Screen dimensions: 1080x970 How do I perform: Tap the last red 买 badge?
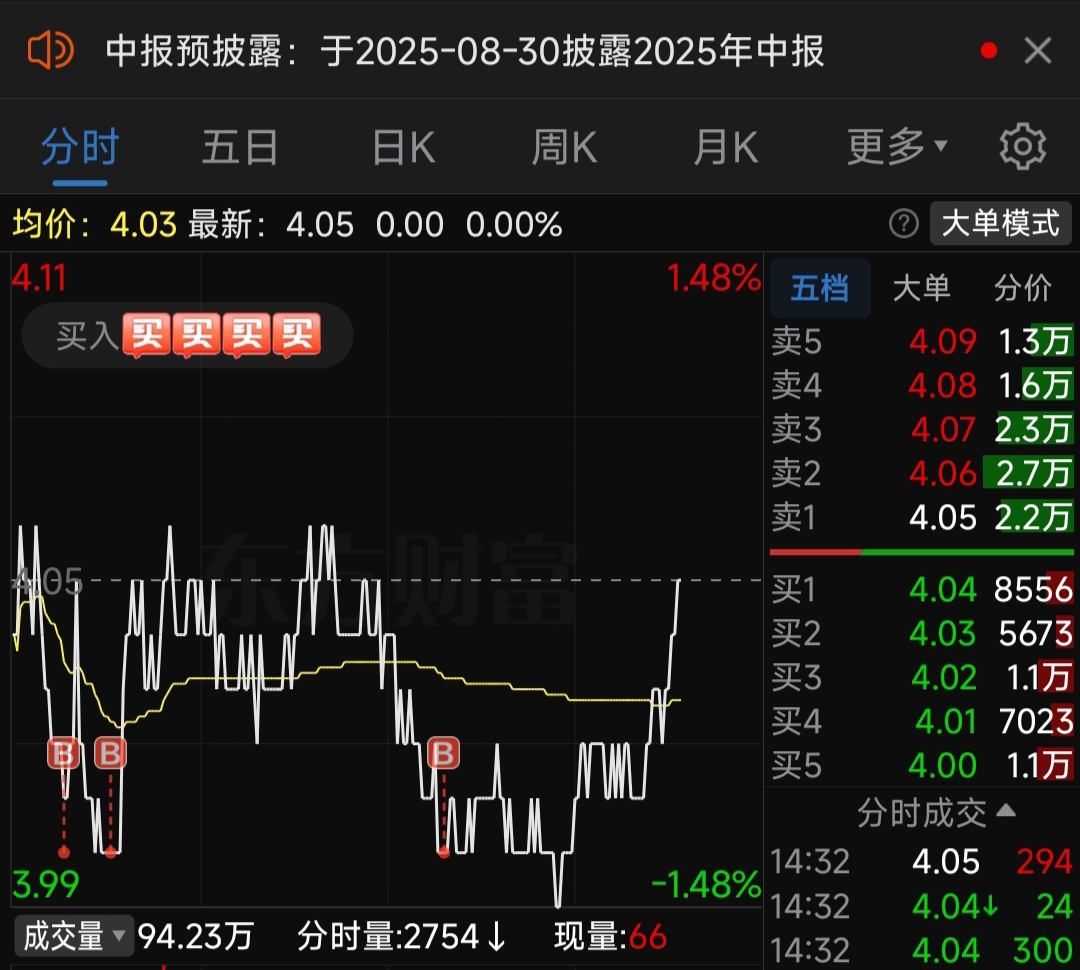point(297,336)
